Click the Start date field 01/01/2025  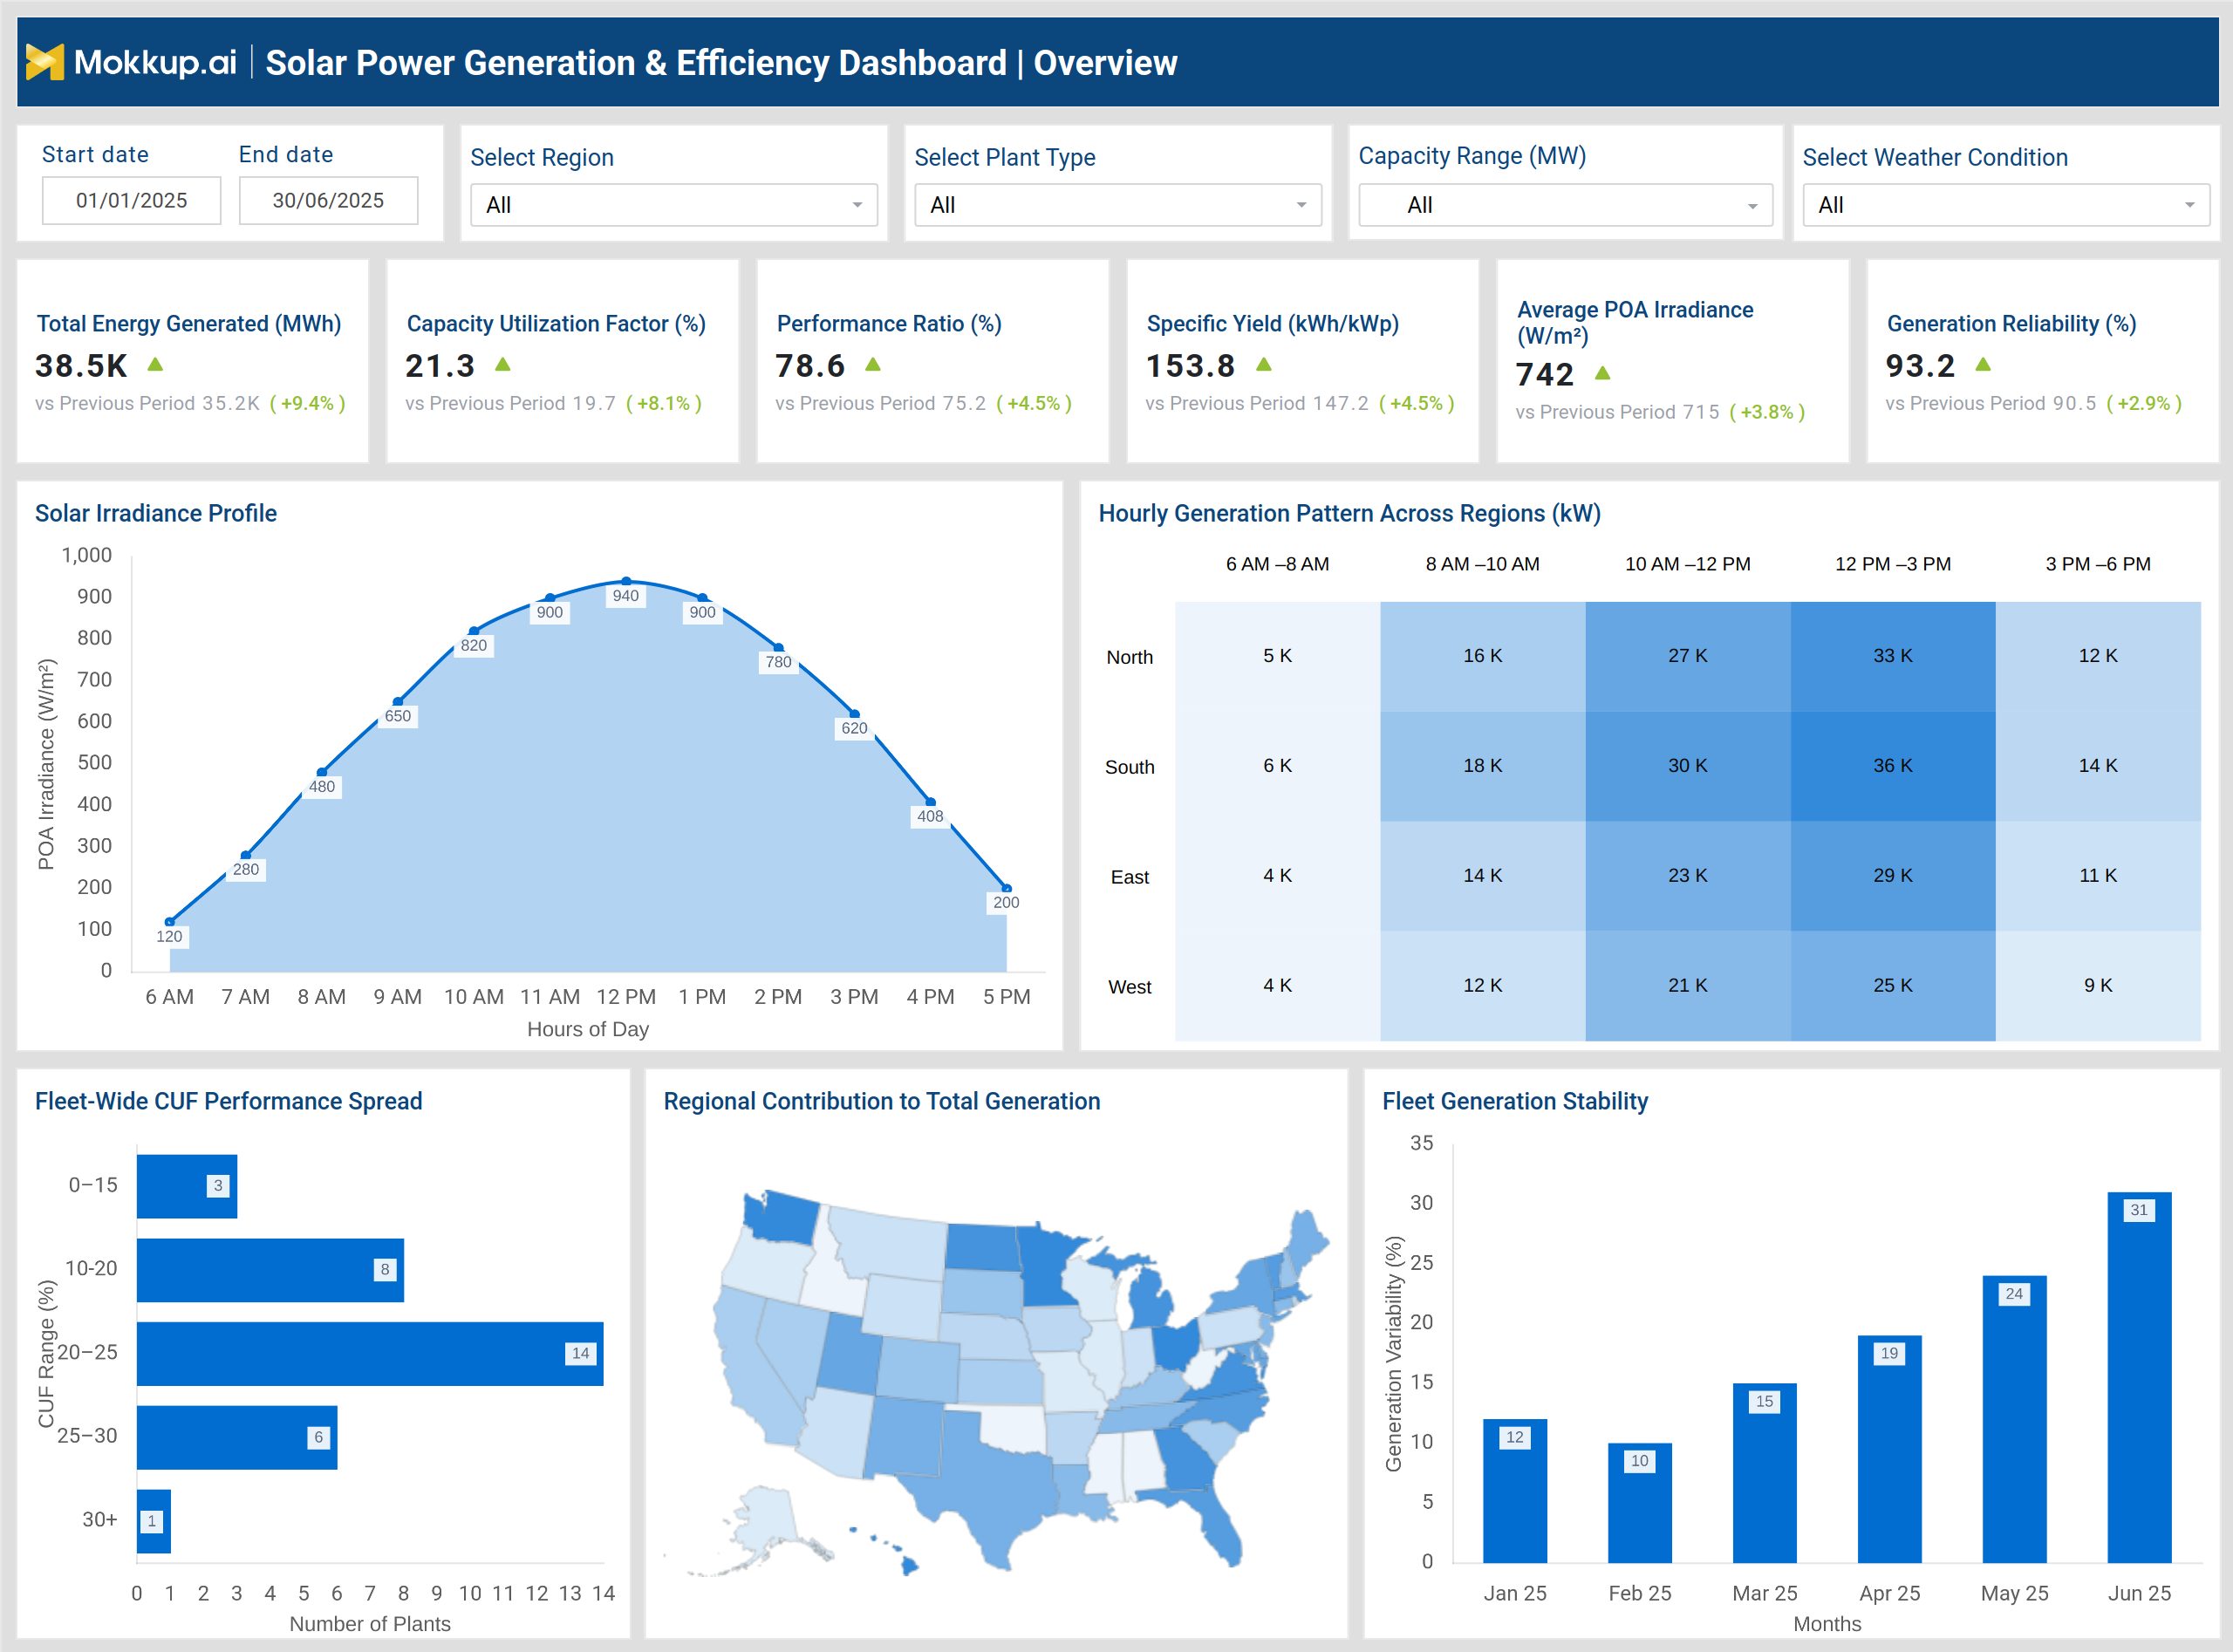click(x=131, y=201)
